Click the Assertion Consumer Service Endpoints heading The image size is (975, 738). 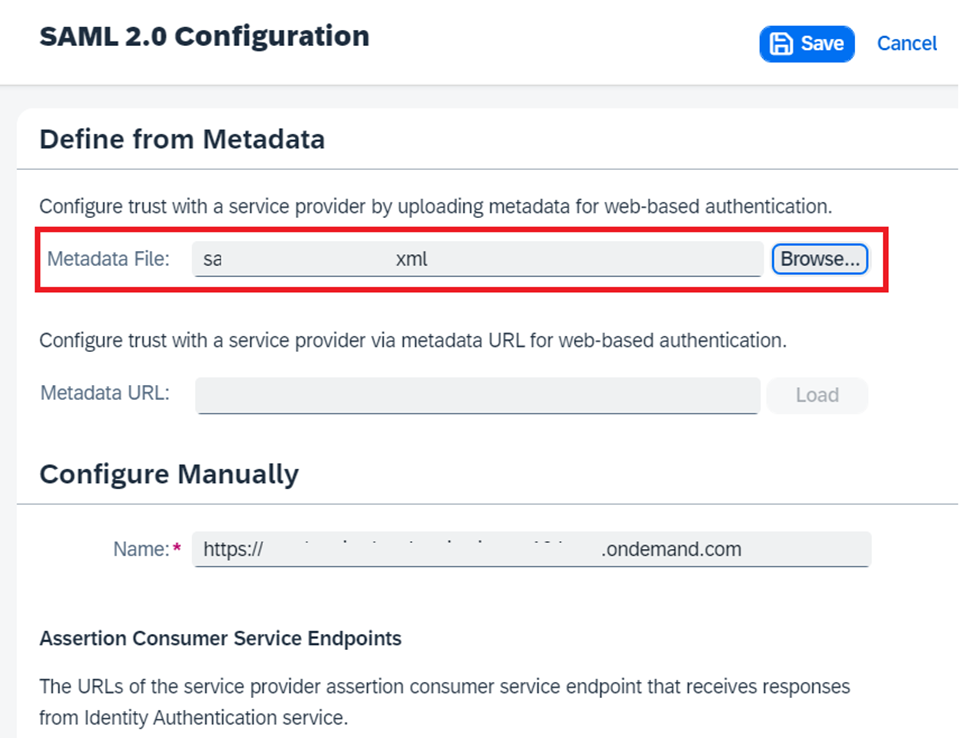point(221,639)
